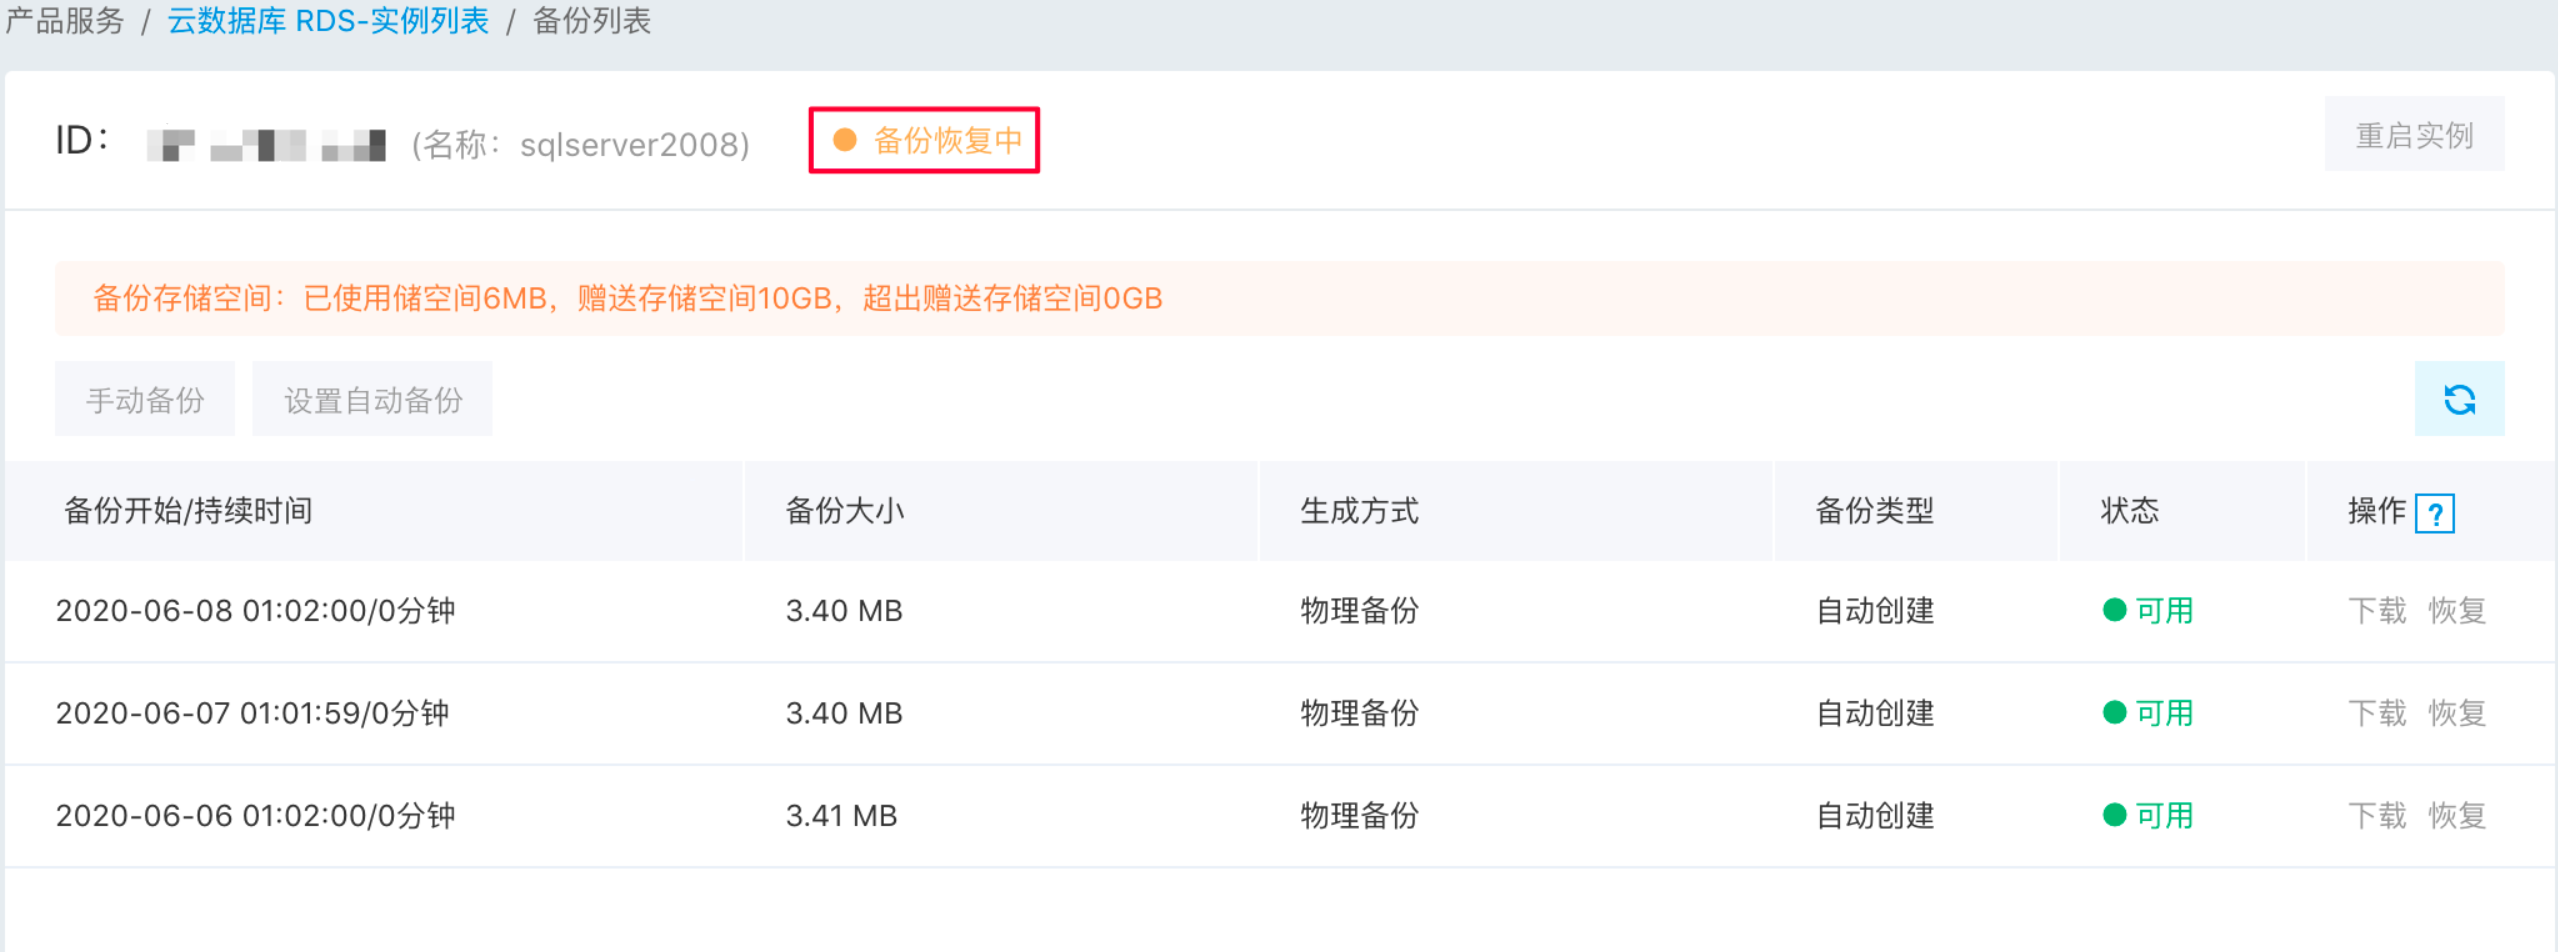This screenshot has height=952, width=2558.
Task: Click green status dot for 2020-06-06 backup
Action: [2114, 815]
